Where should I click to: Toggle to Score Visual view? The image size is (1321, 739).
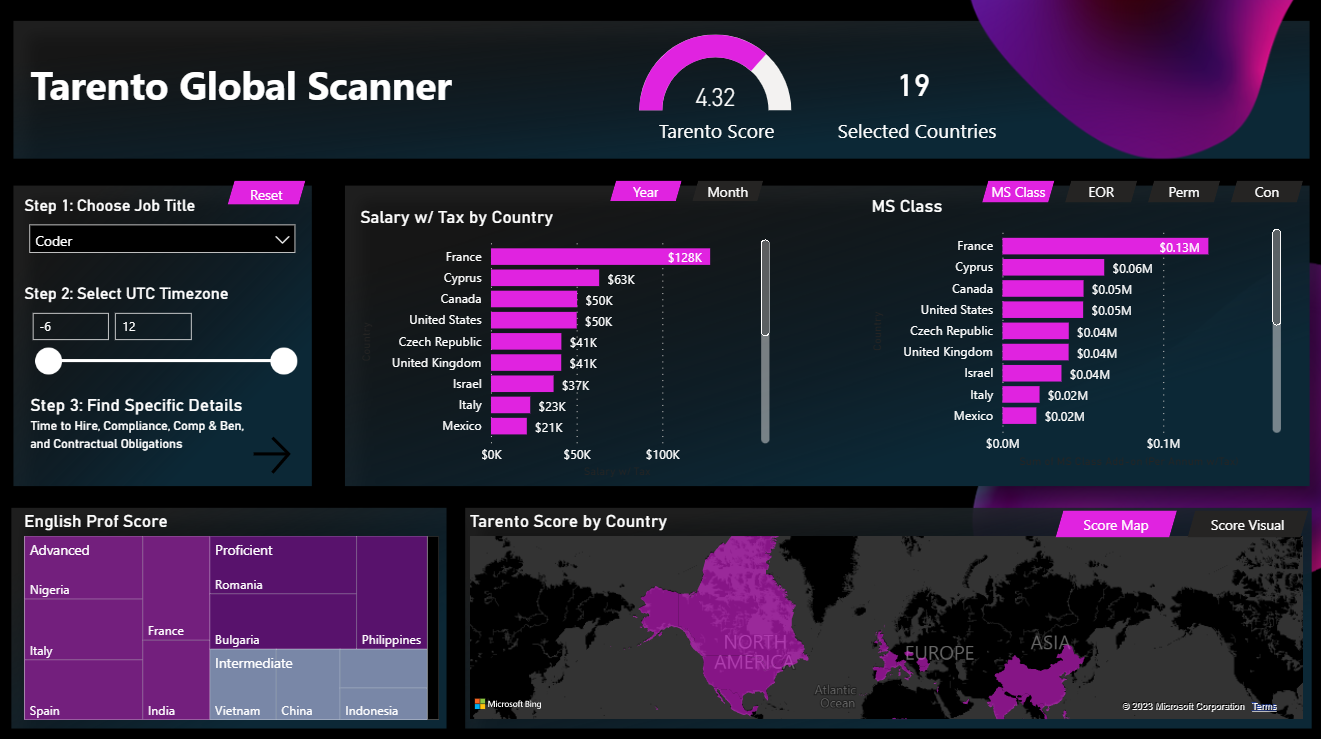point(1246,525)
